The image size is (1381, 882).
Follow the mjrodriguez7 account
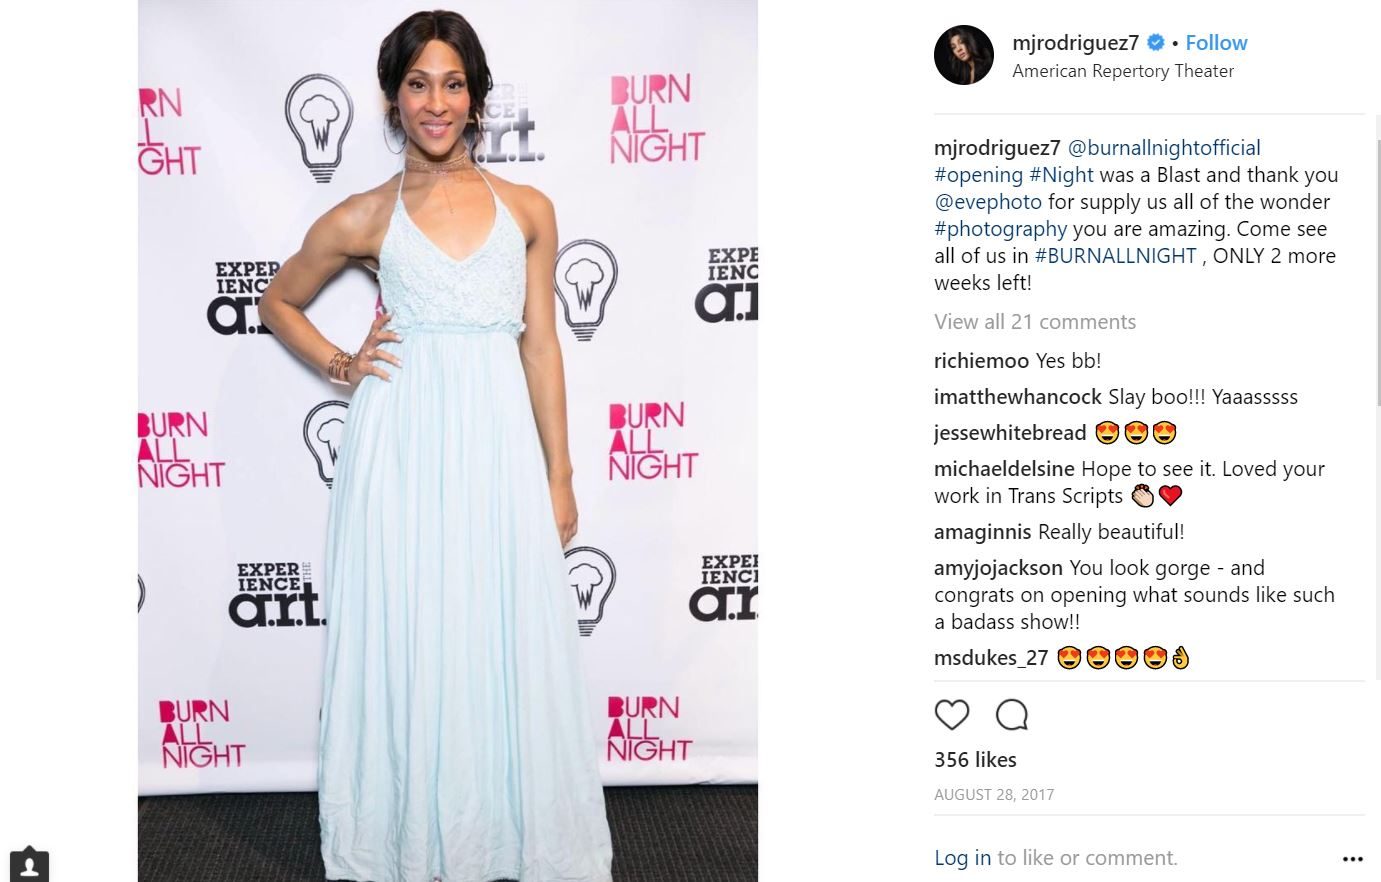click(x=1216, y=43)
